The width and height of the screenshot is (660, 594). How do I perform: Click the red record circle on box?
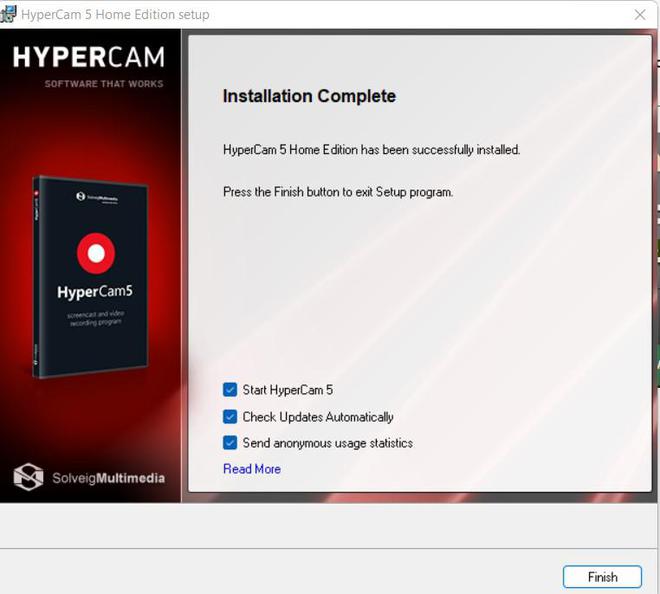tap(96, 253)
